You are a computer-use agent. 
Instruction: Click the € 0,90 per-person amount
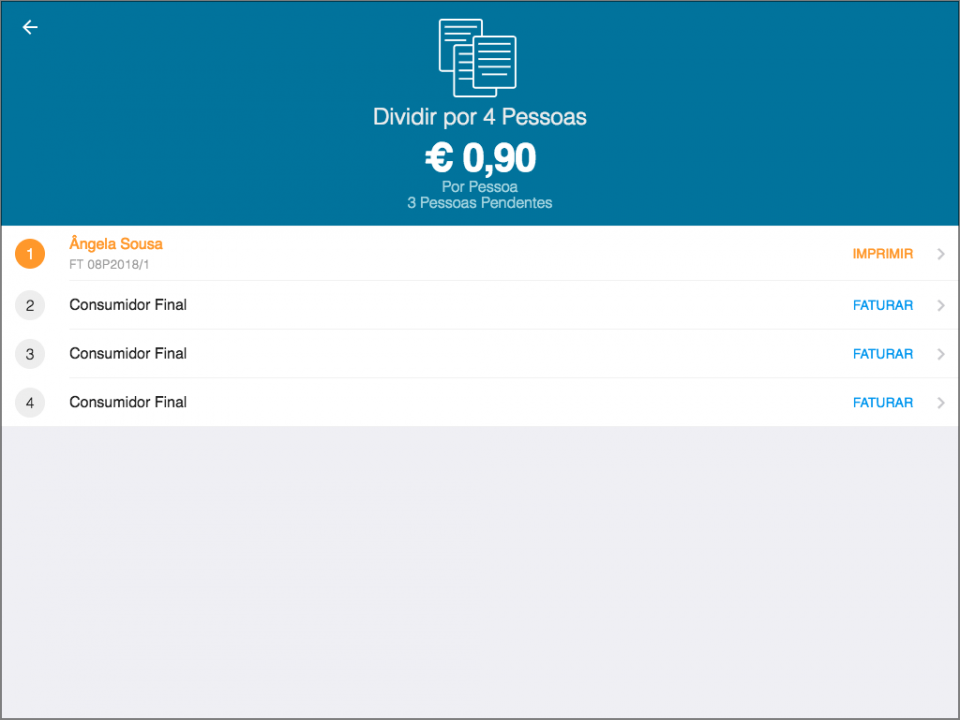[480, 158]
